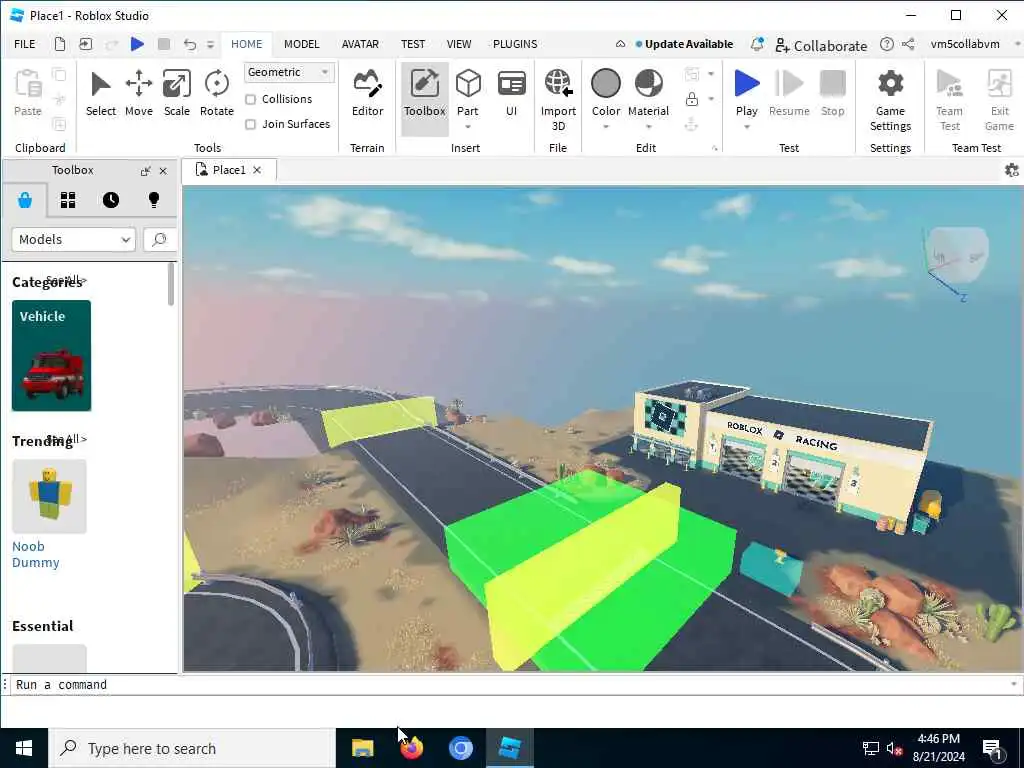The width and height of the screenshot is (1024, 768).
Task: Expand the Material dropdown arrow
Action: (648, 127)
